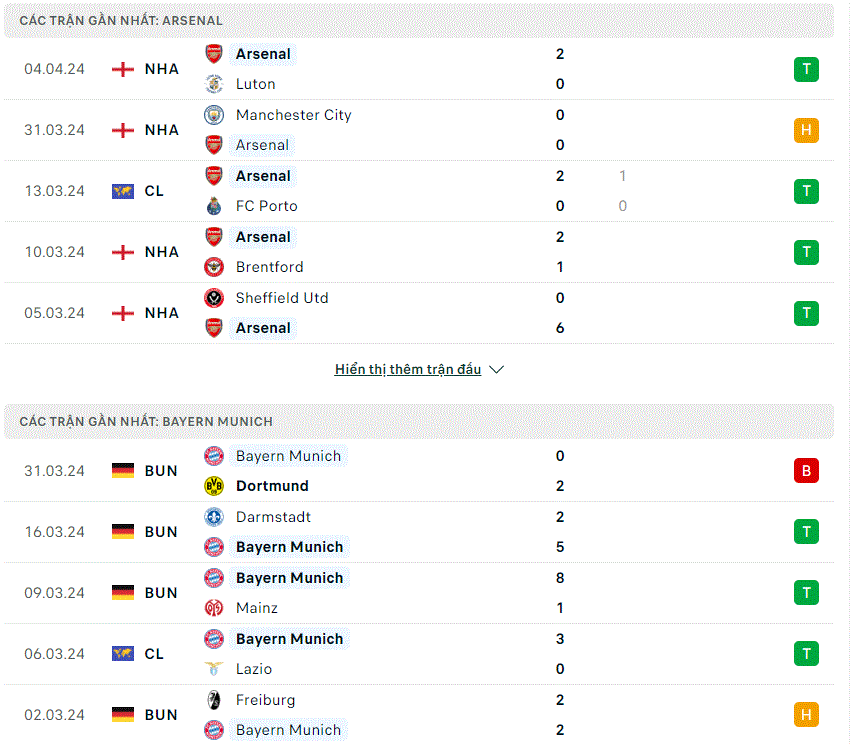Click green T badge for Arsenal vs Luton
The image size is (850, 745).
point(806,69)
